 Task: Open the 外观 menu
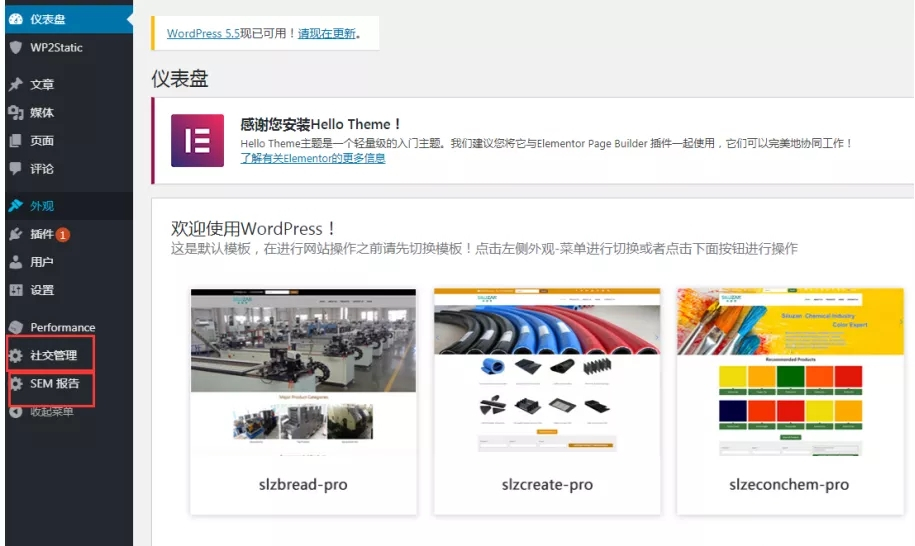click(x=69, y=205)
